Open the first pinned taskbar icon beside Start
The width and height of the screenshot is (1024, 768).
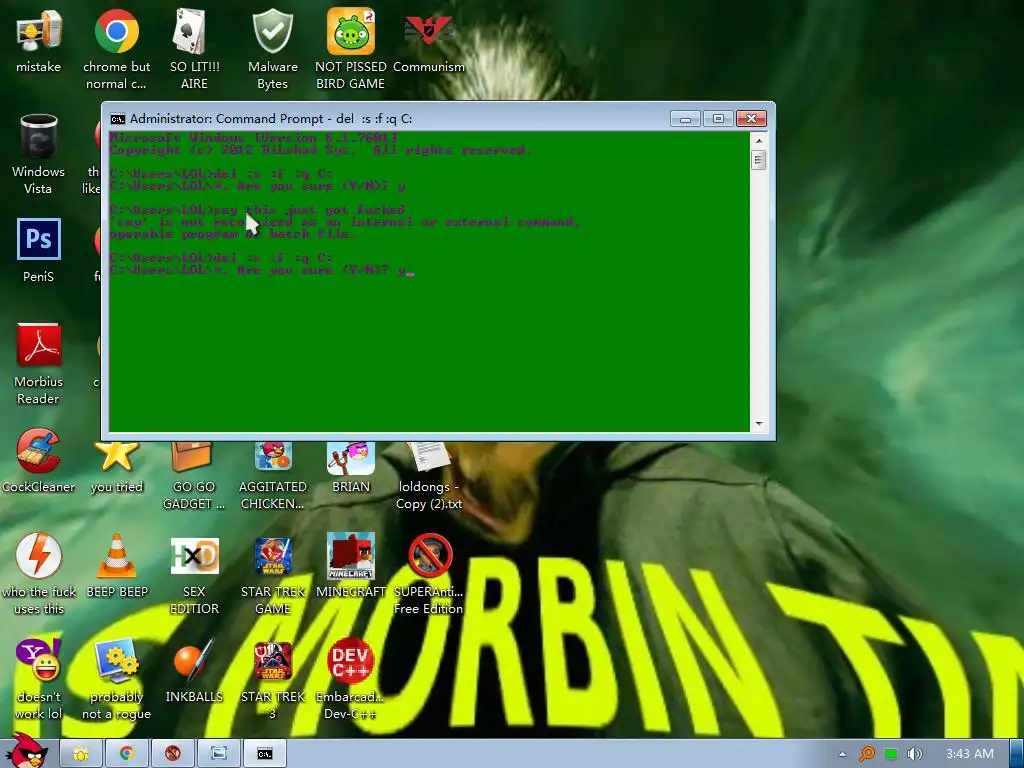(x=81, y=754)
